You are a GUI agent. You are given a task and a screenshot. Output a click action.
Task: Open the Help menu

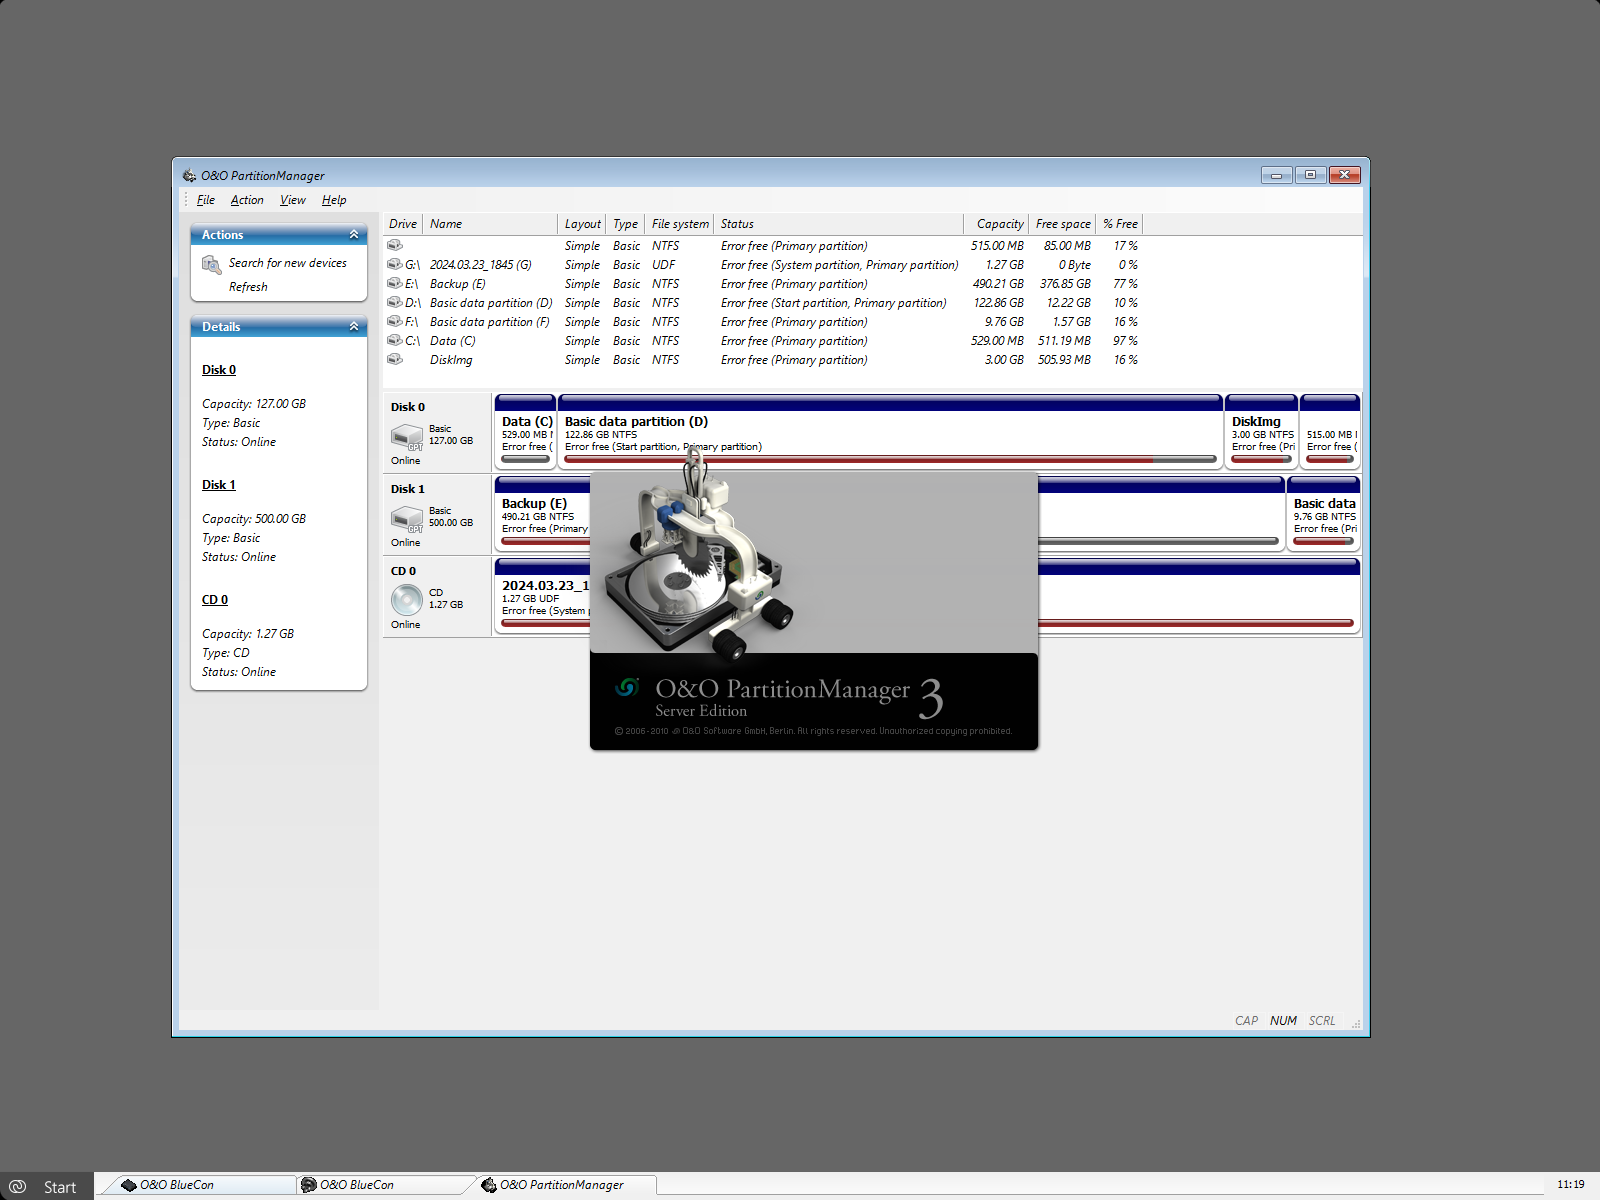[334, 200]
